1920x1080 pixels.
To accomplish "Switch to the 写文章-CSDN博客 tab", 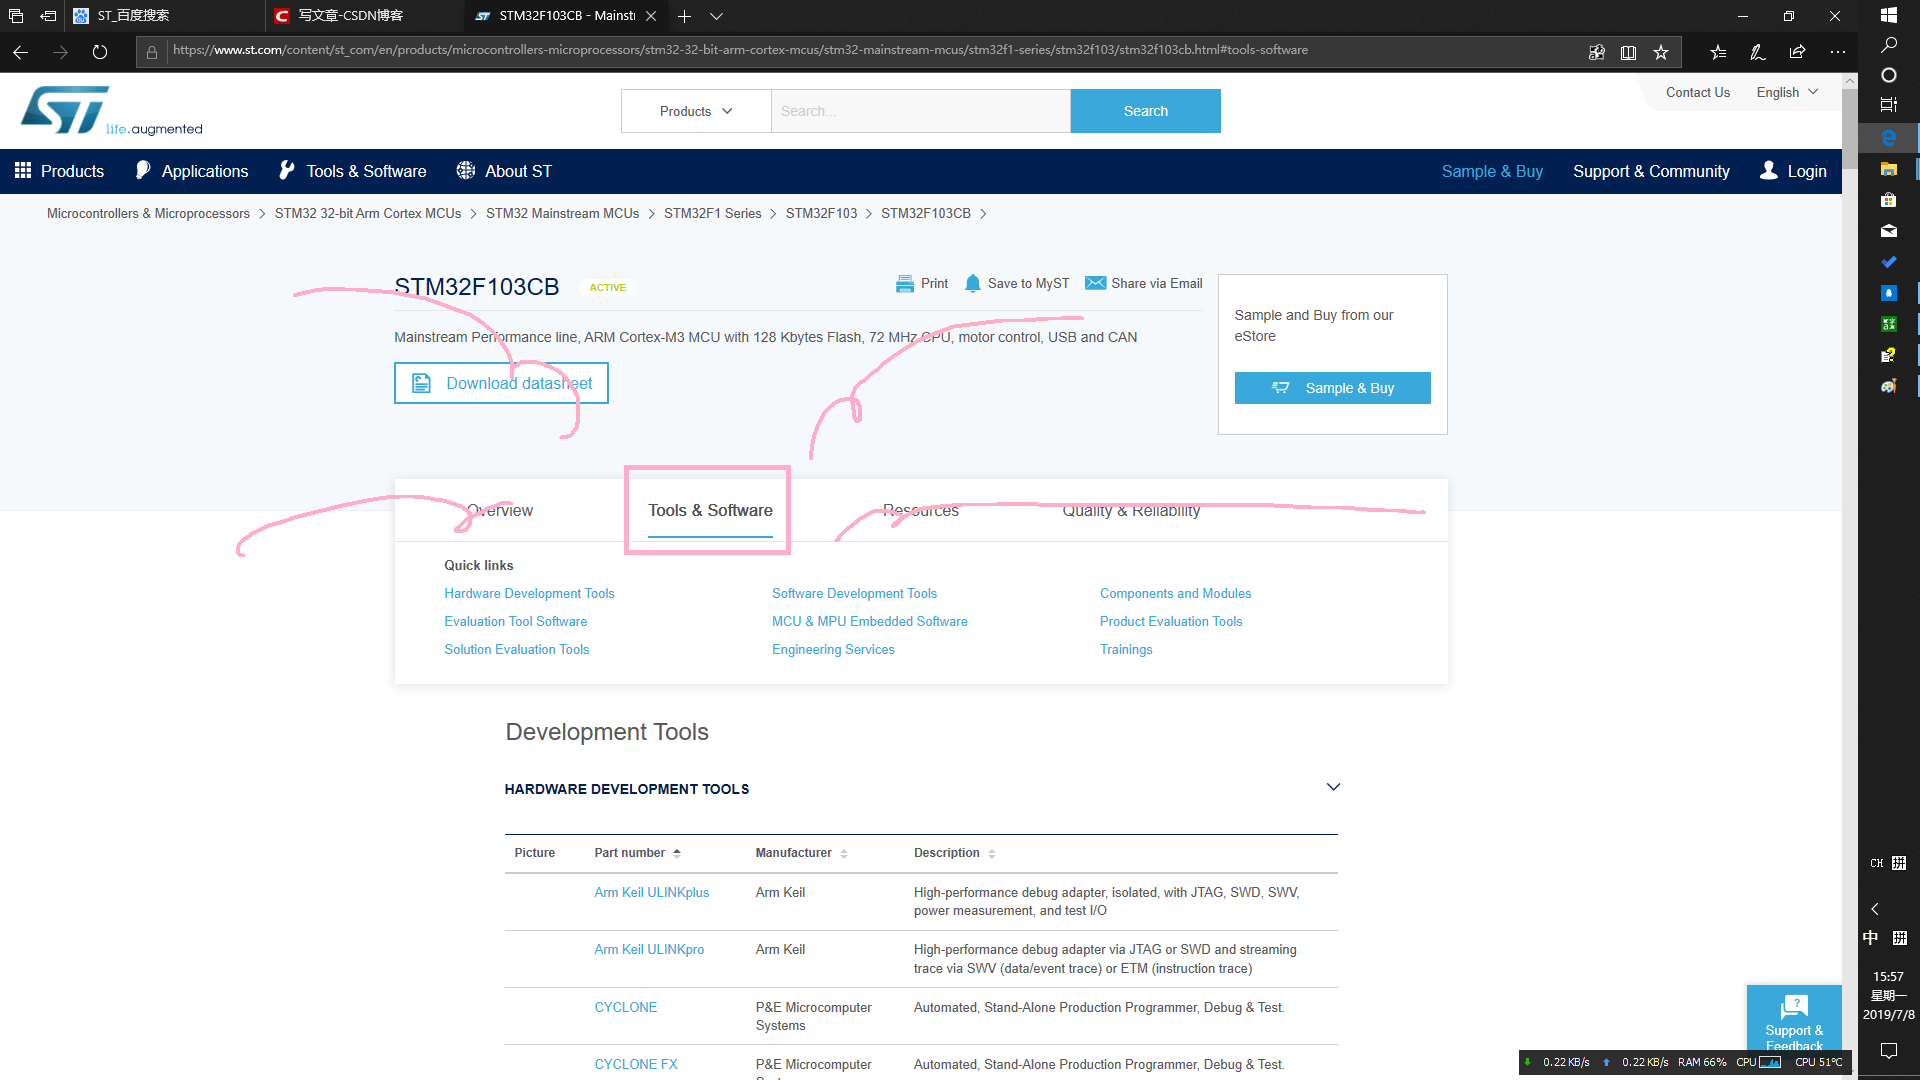I will point(365,16).
